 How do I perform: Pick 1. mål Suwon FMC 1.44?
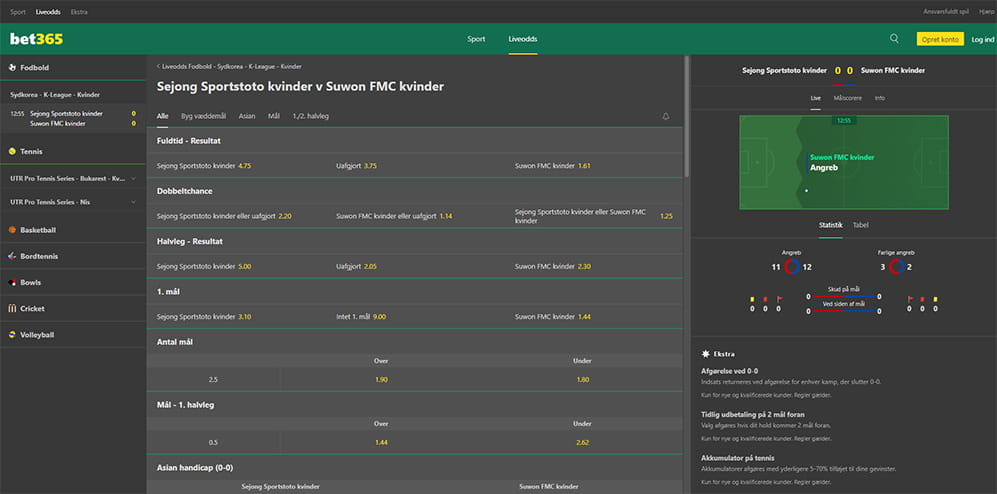click(593, 317)
